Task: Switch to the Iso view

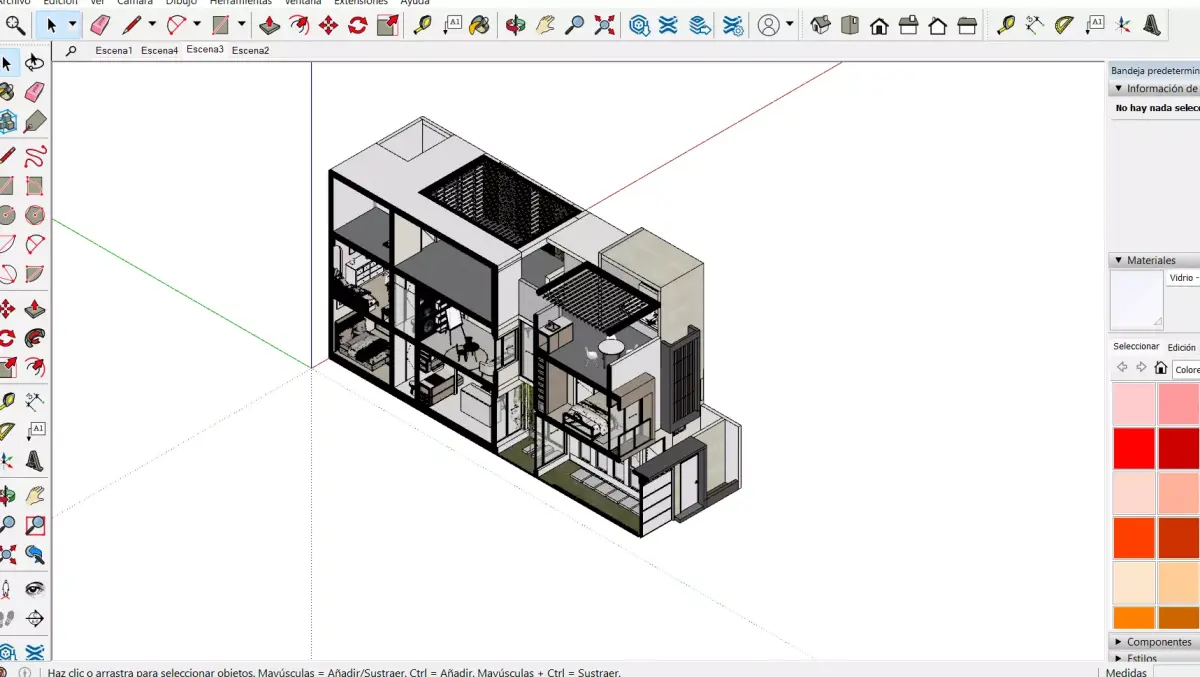Action: pos(820,25)
